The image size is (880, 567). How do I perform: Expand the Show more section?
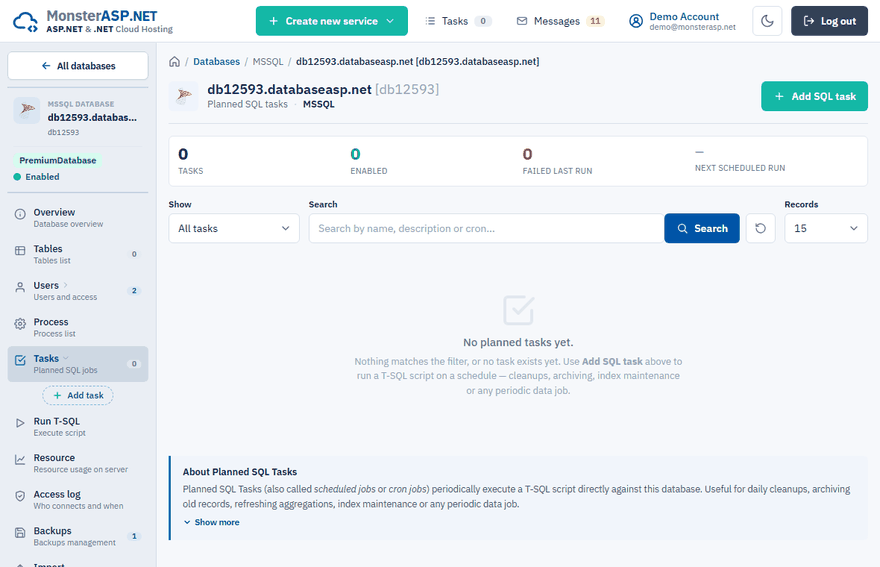pyautogui.click(x=212, y=522)
